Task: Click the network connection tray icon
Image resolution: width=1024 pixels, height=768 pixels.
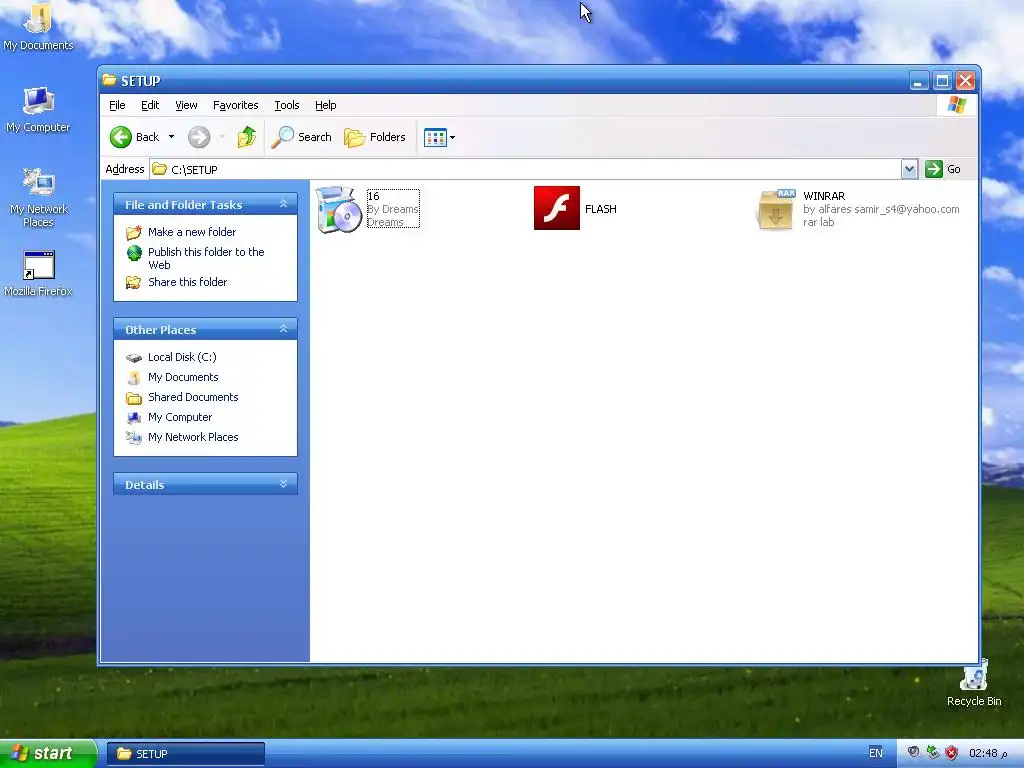Action: click(933, 752)
